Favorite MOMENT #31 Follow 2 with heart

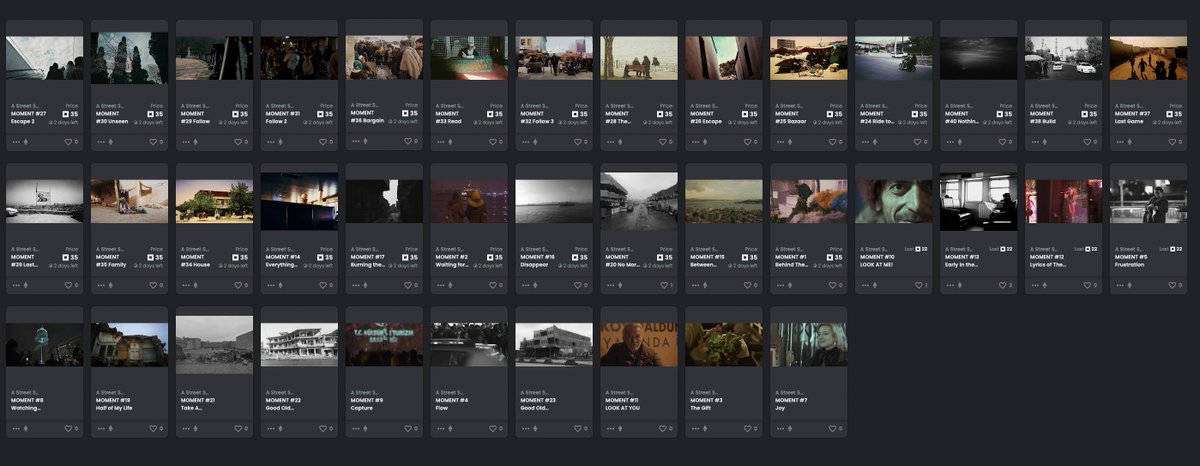pyautogui.click(x=324, y=142)
